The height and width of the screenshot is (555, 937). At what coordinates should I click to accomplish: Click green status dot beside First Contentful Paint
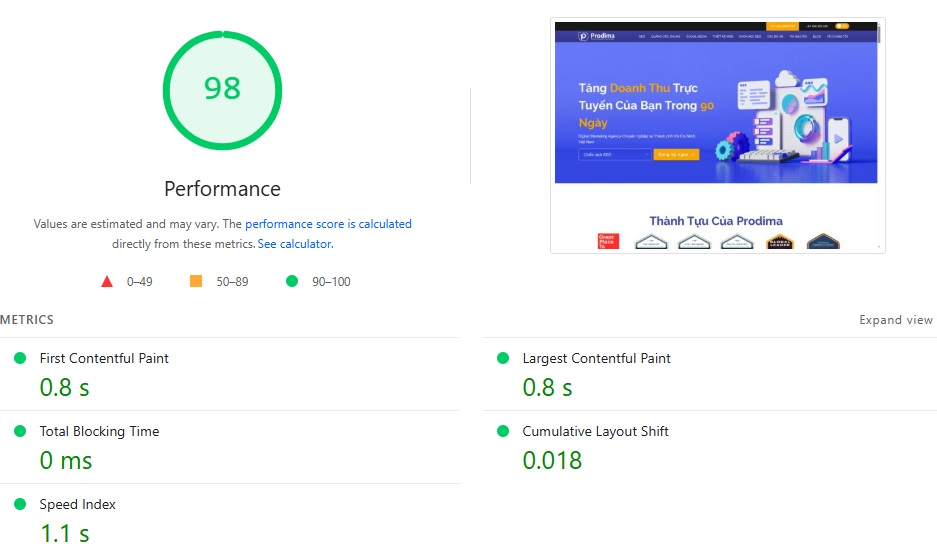coord(20,358)
